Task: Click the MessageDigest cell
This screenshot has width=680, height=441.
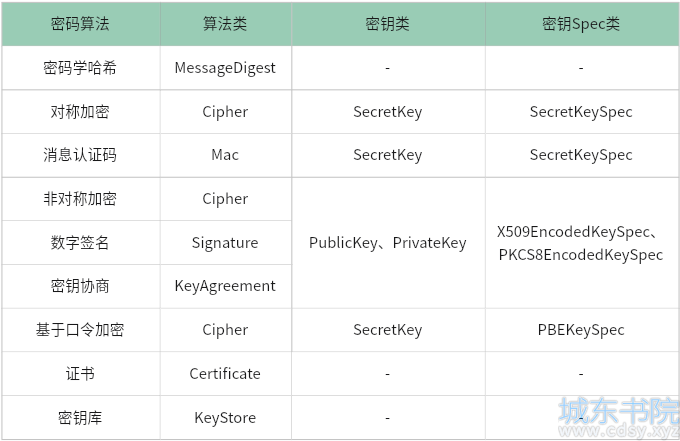Action: 225,68
